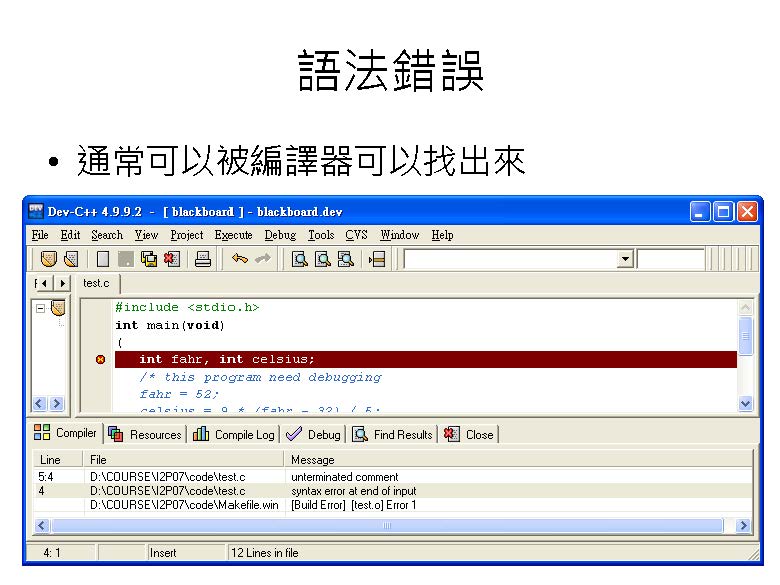The height and width of the screenshot is (585, 780).
Task: Click the horizontal scrollbar right arrow in message list
Action: click(x=742, y=525)
